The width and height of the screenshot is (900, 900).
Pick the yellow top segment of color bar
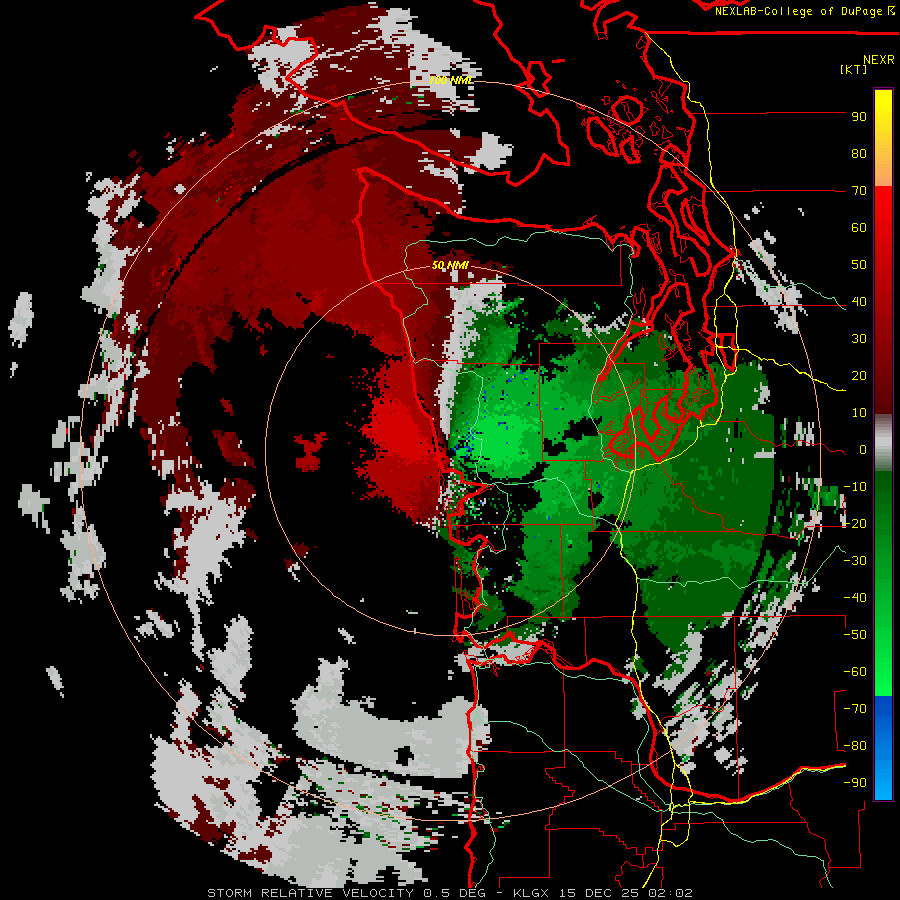click(x=883, y=138)
